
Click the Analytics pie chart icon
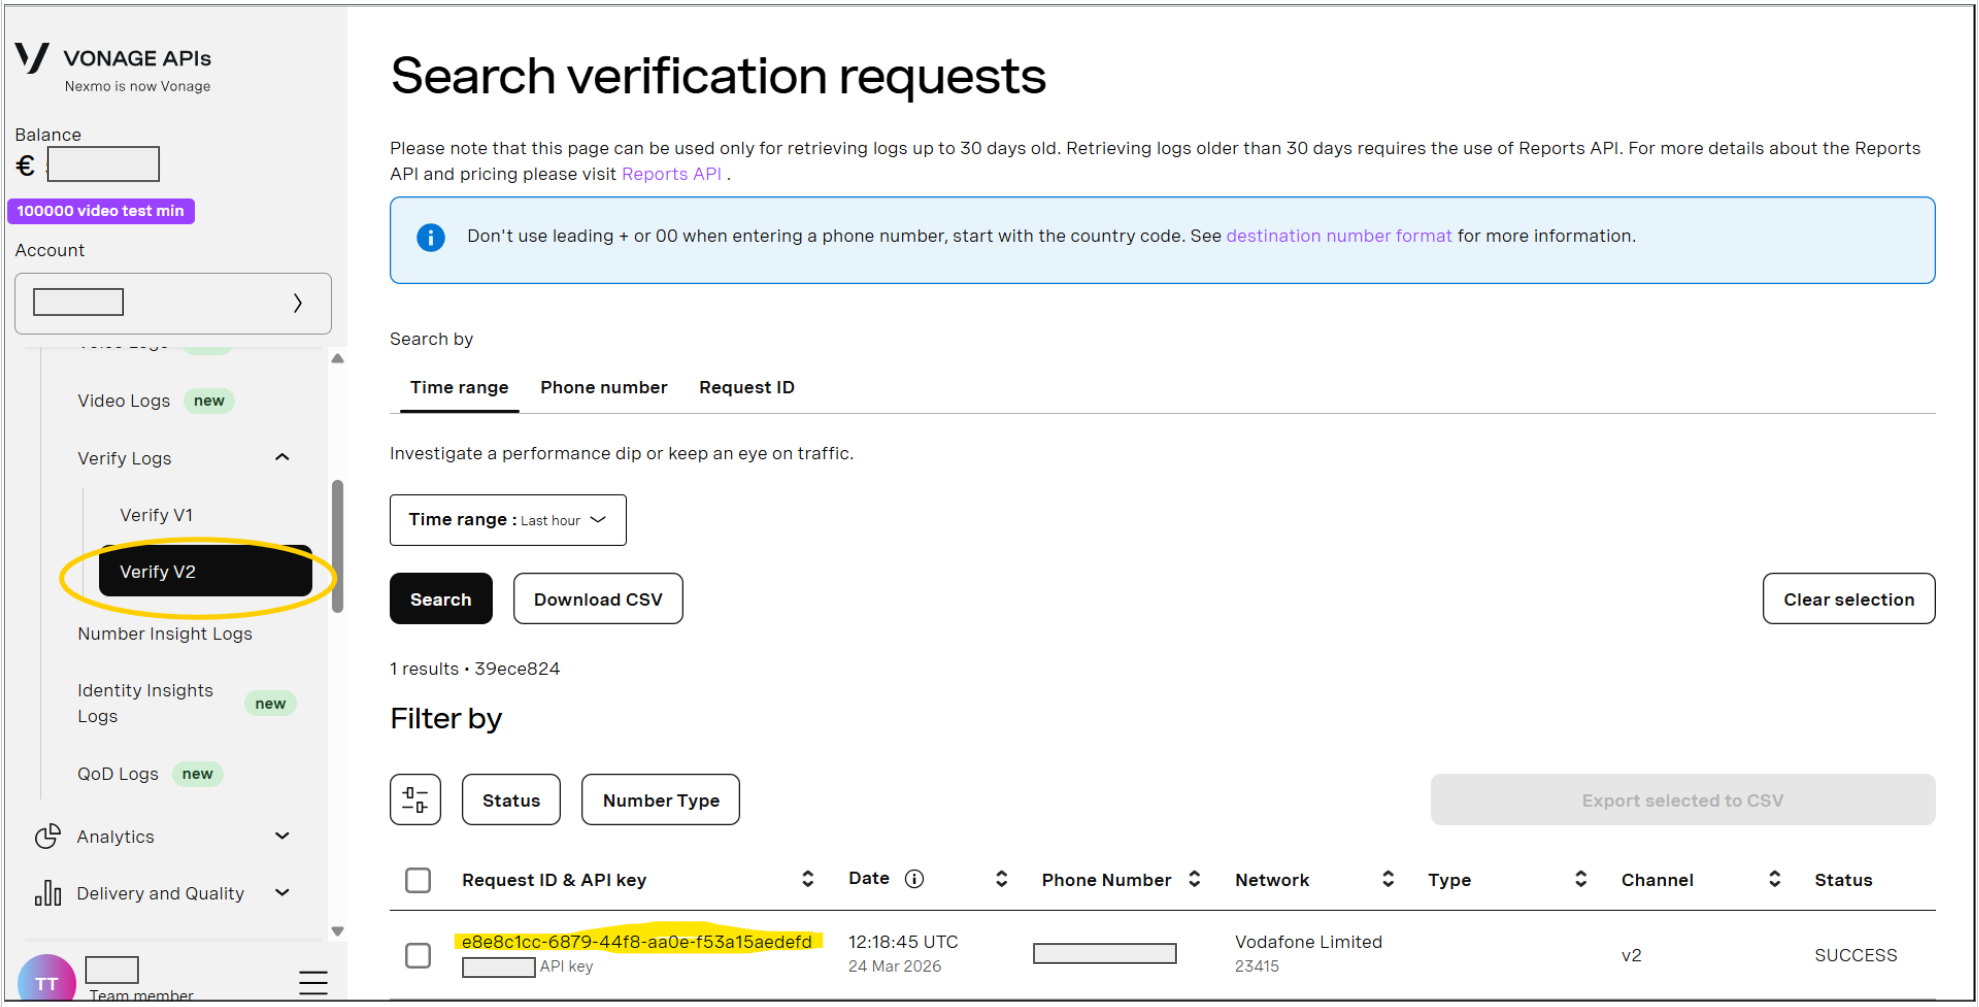point(48,836)
